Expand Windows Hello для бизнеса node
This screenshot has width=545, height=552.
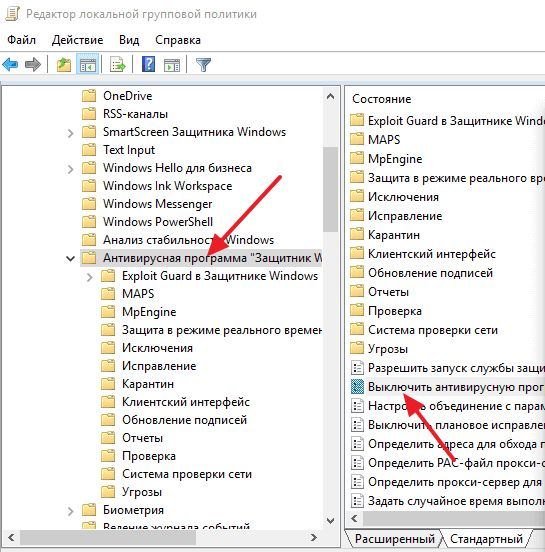point(70,169)
